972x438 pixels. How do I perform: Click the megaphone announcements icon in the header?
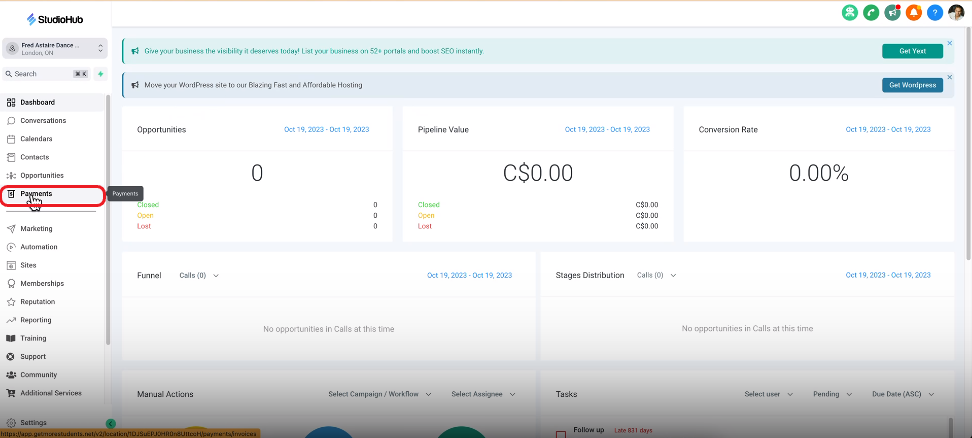coord(893,12)
